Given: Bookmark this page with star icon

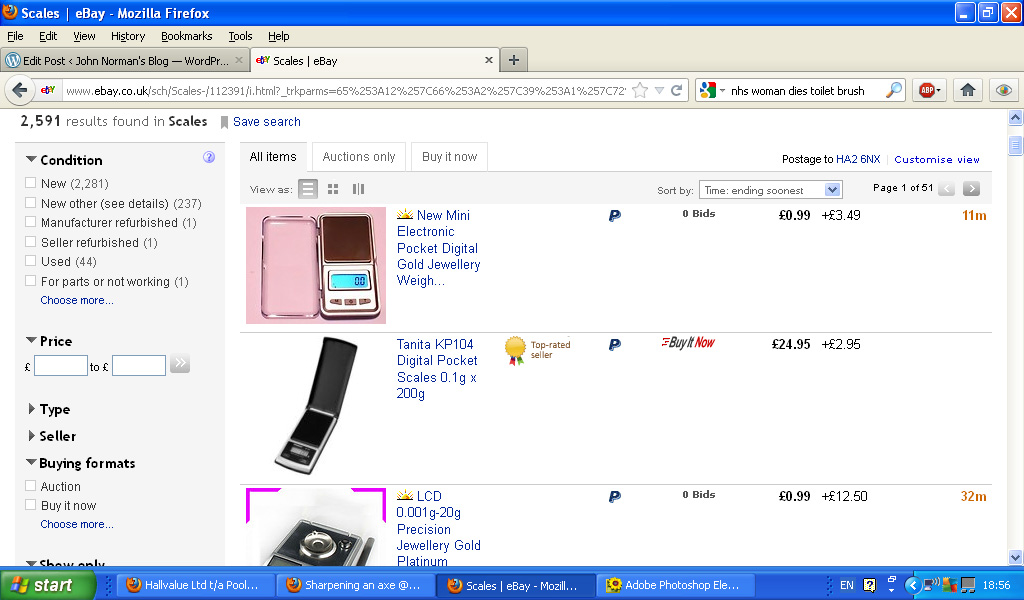Looking at the screenshot, I should tap(640, 90).
